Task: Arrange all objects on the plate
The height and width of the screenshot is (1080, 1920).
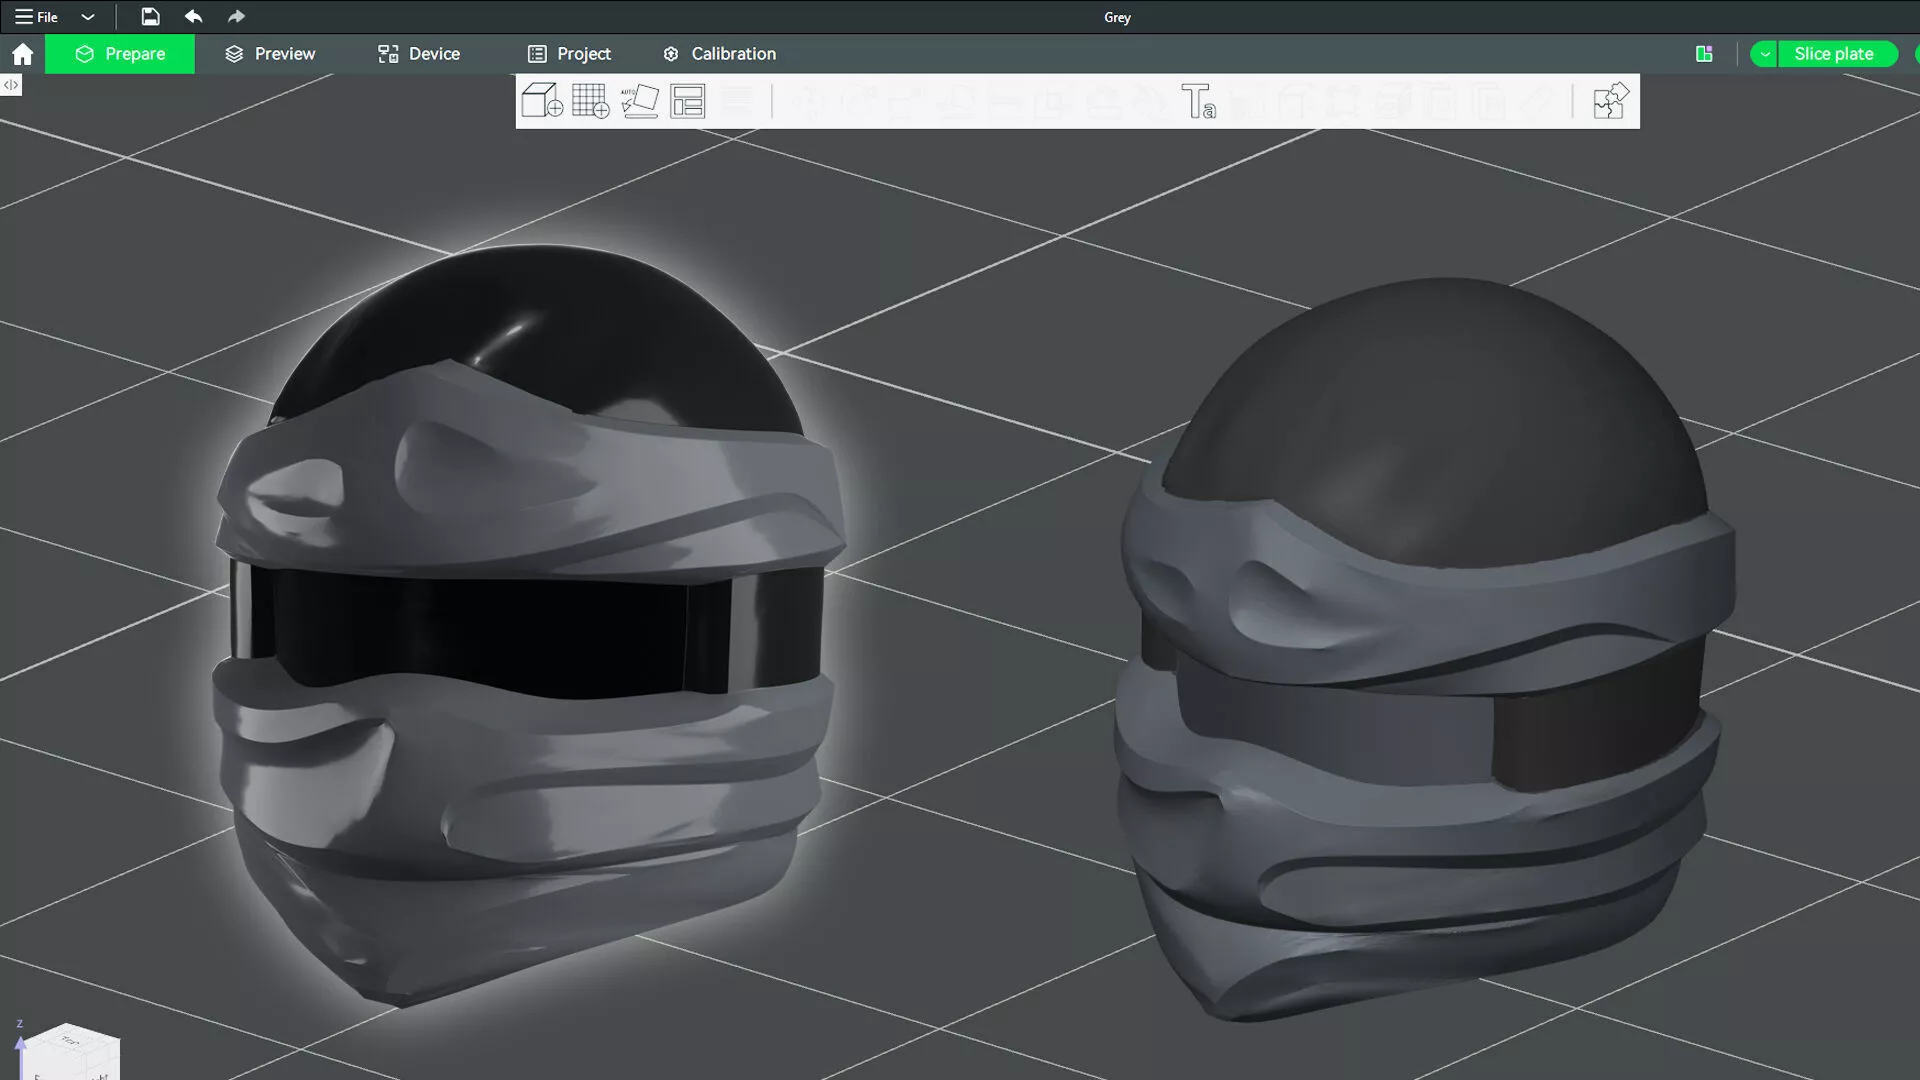Action: click(x=688, y=101)
